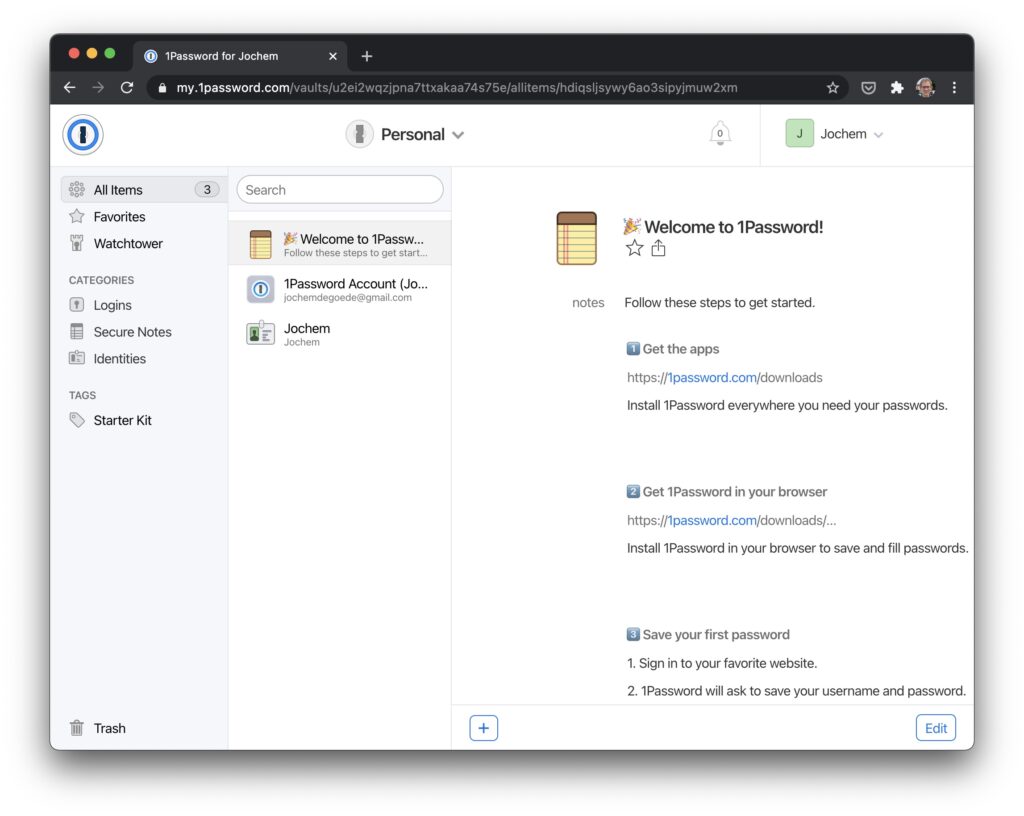Select the Jochem identity item

click(340, 334)
